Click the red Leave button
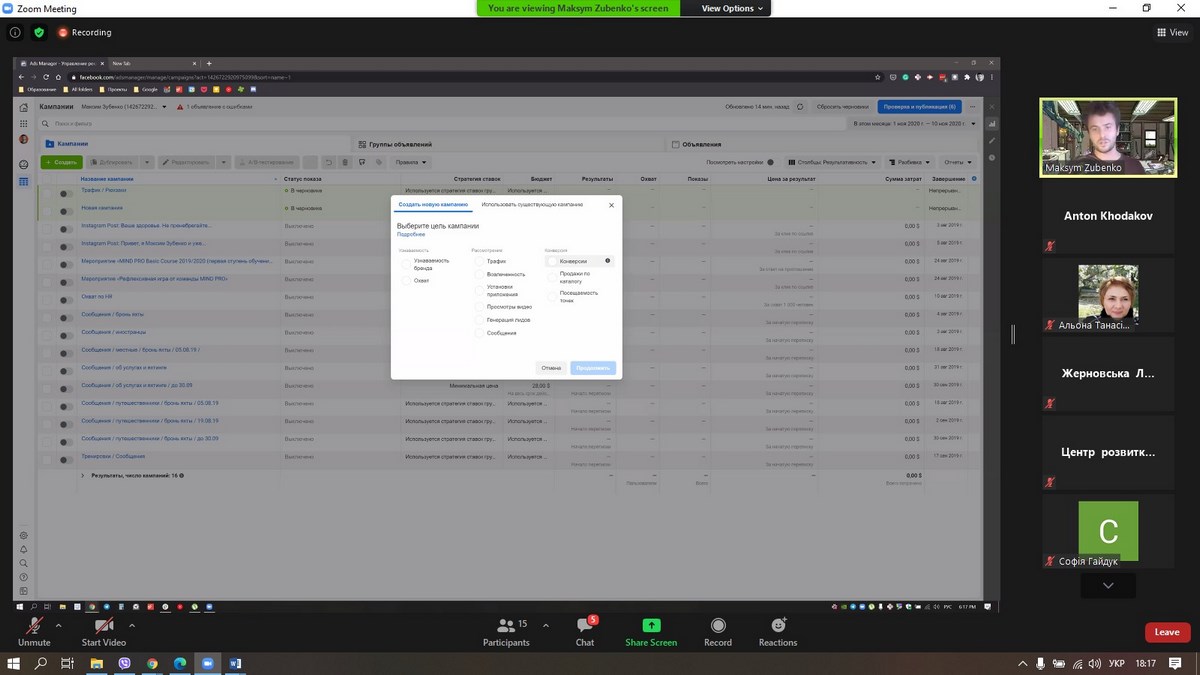The height and width of the screenshot is (675, 1200). (x=1167, y=632)
